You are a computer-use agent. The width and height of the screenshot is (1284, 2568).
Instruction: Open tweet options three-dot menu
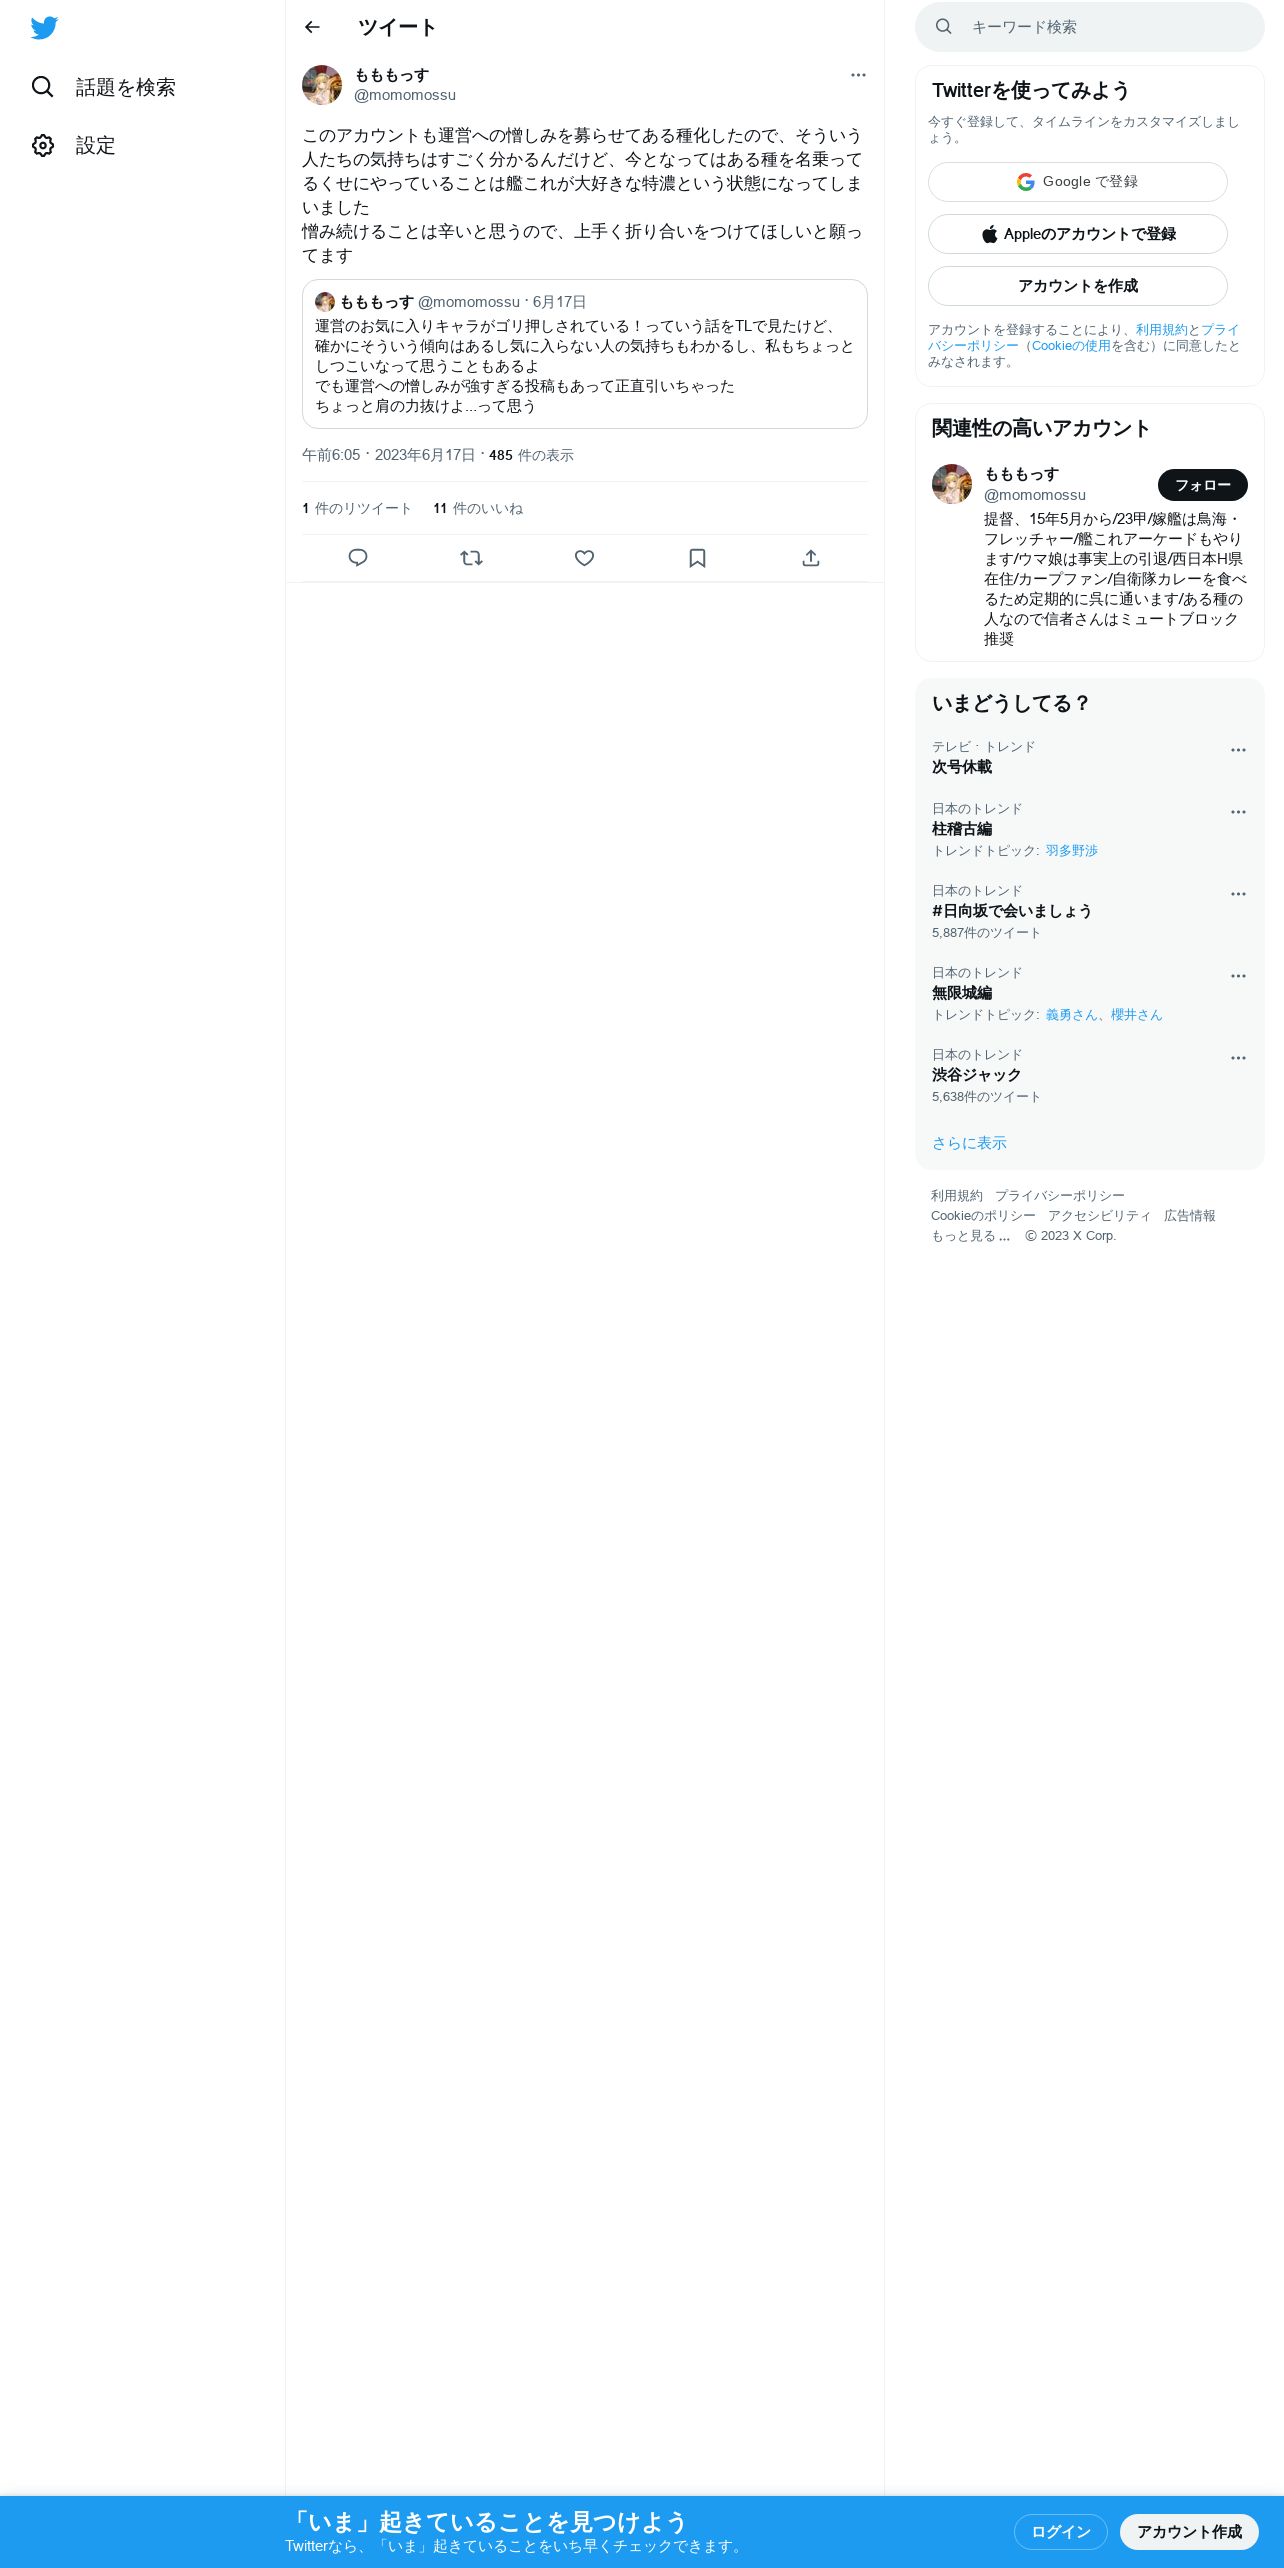[858, 75]
